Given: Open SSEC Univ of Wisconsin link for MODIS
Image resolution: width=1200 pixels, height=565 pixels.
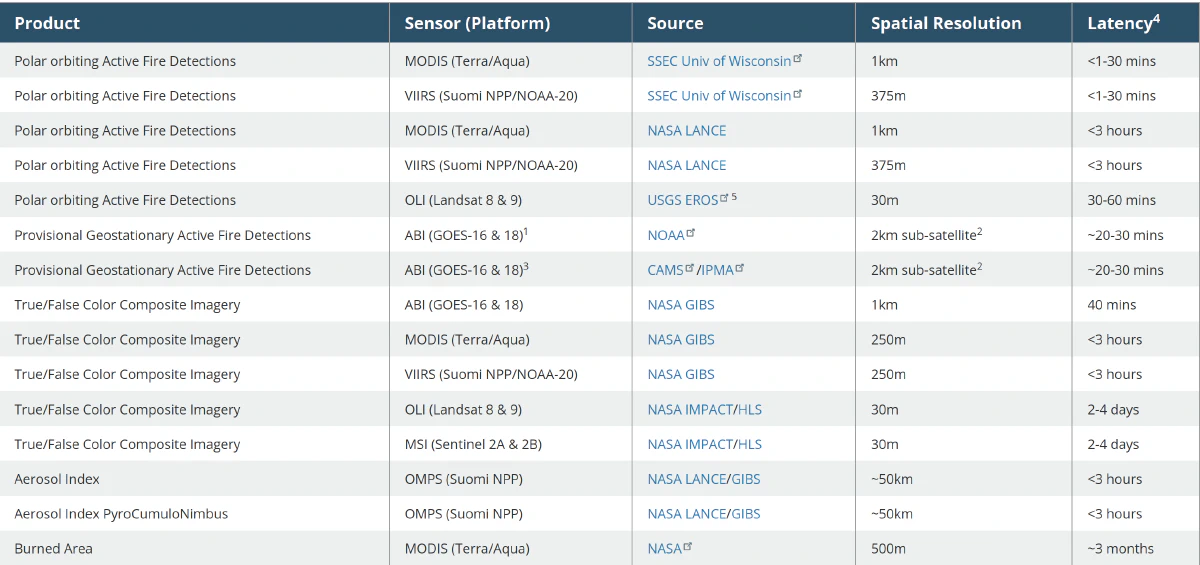Looking at the screenshot, I should point(719,61).
